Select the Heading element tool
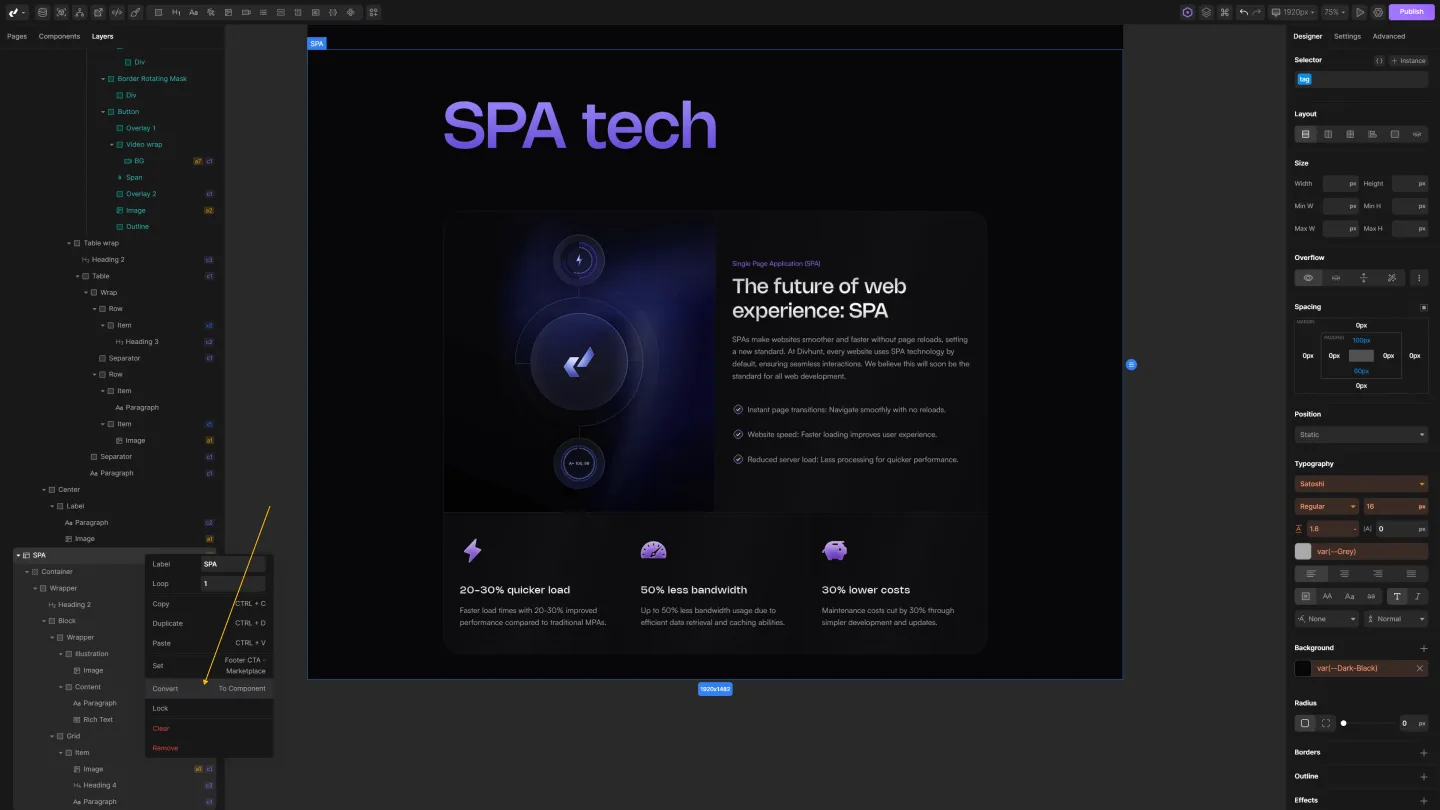This screenshot has height=810, width=1440. pos(177,12)
